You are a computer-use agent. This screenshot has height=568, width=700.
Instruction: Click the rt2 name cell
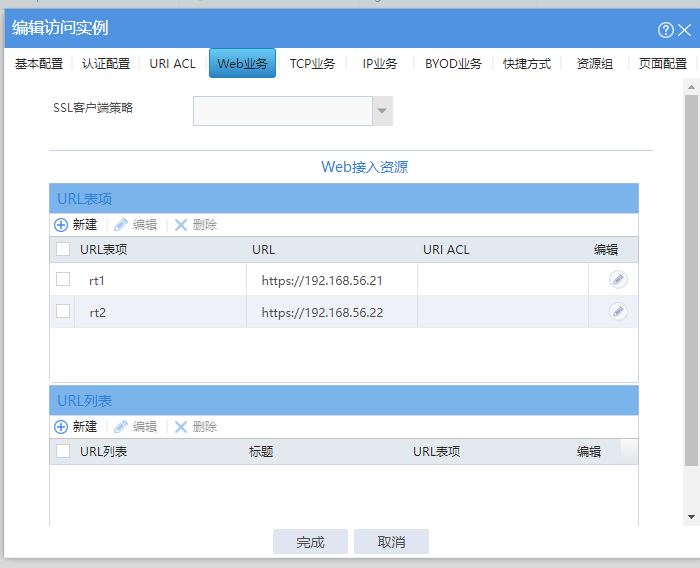point(160,312)
